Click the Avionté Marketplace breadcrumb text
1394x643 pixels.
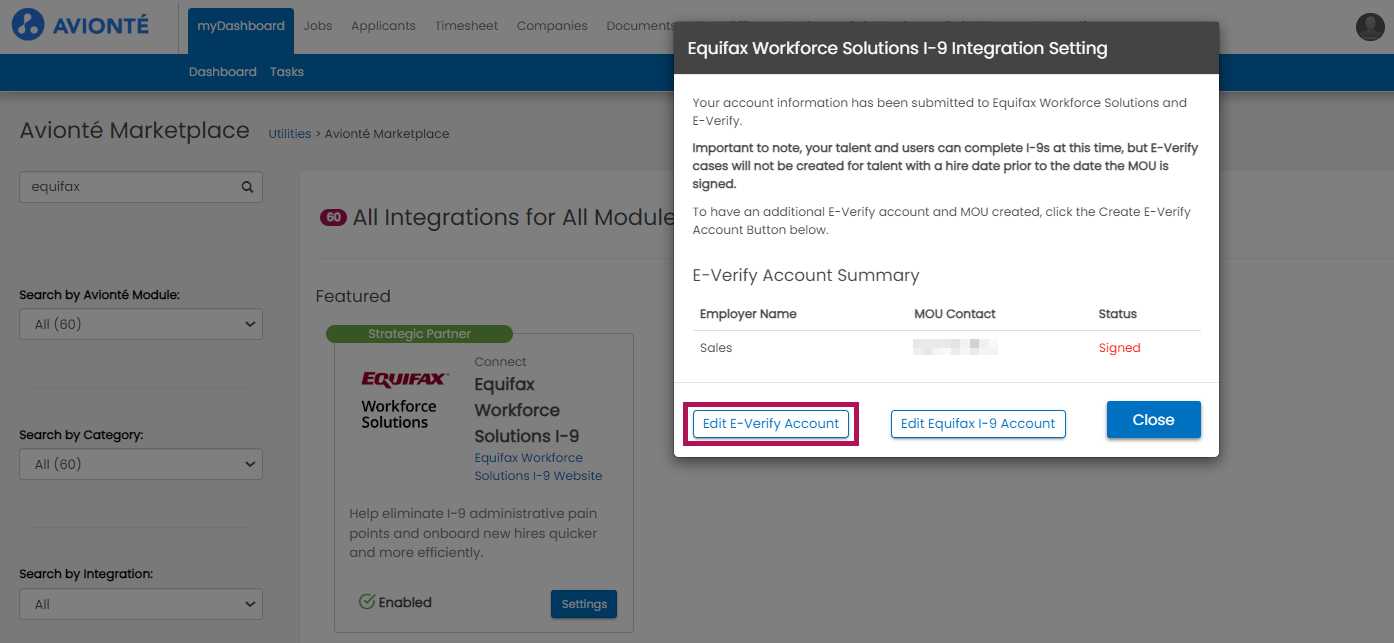(x=387, y=134)
